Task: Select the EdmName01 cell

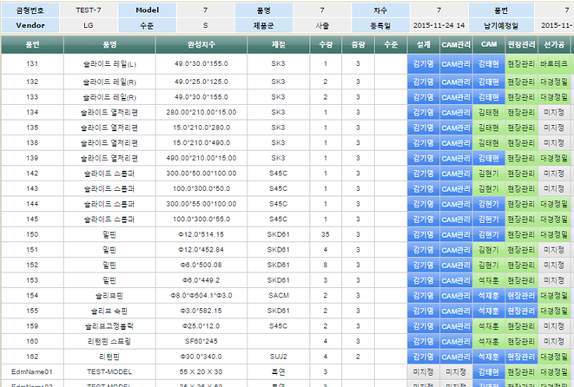Action: tap(32, 372)
